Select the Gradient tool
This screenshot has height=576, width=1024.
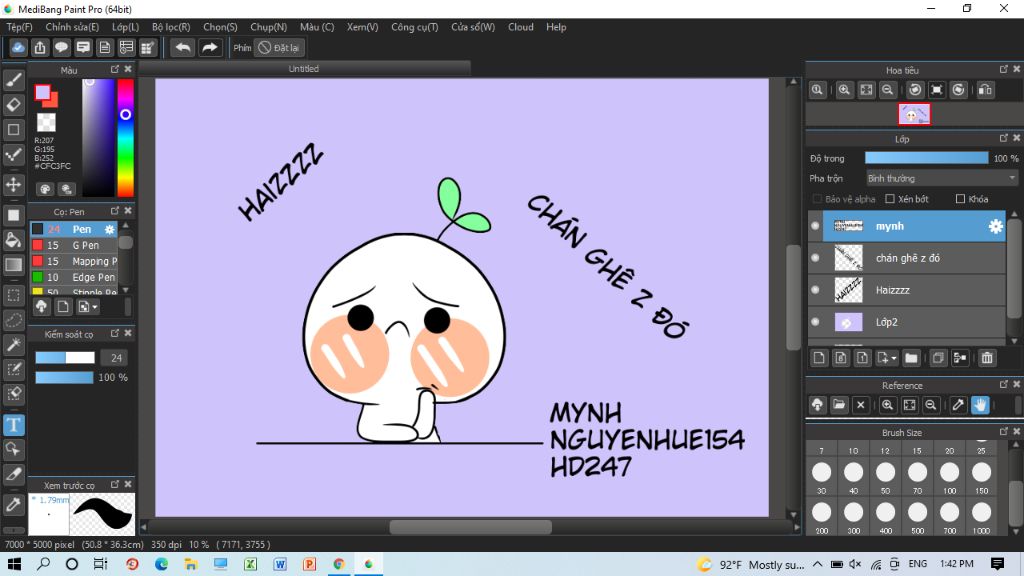(14, 264)
